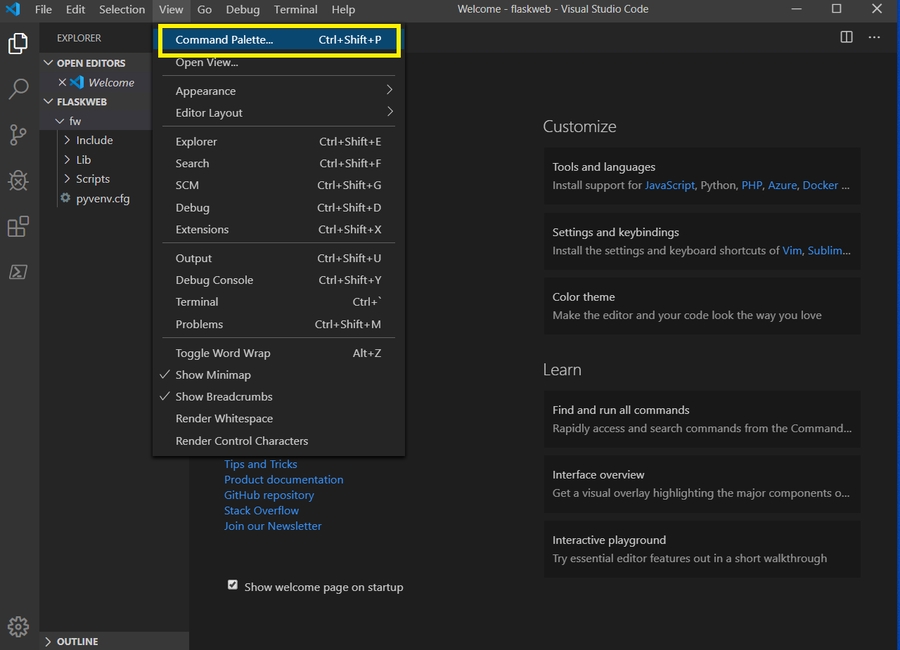Open the PowerShell icon in activity bar
The image size is (900, 650).
[18, 272]
